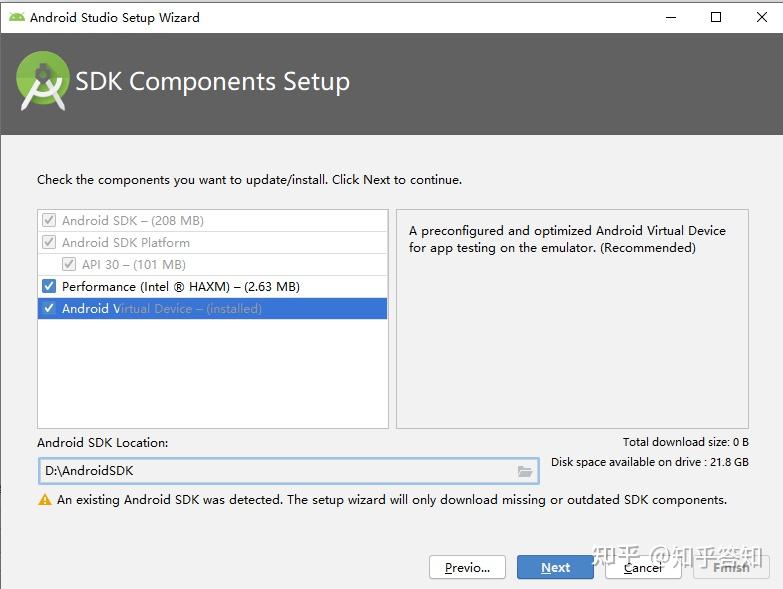783x589 pixels.
Task: Select the Android Virtual Device row
Action: (213, 308)
